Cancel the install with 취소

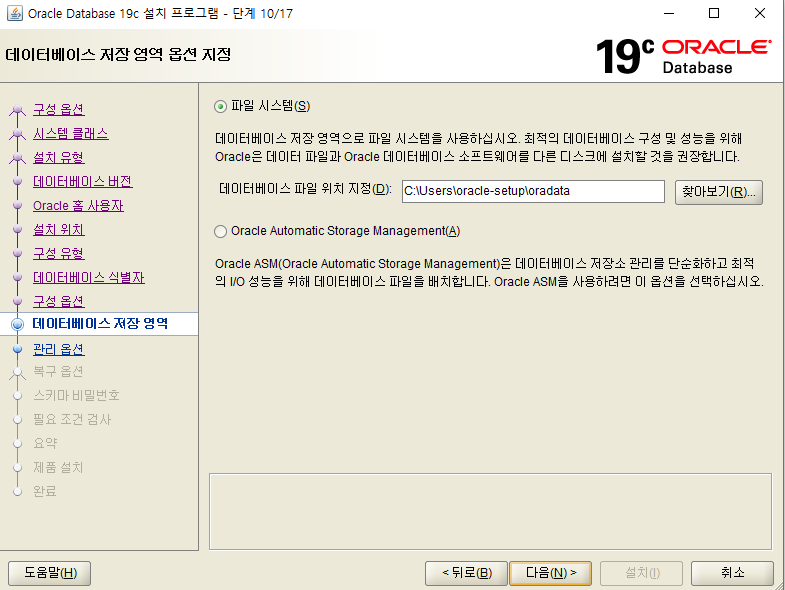click(732, 573)
